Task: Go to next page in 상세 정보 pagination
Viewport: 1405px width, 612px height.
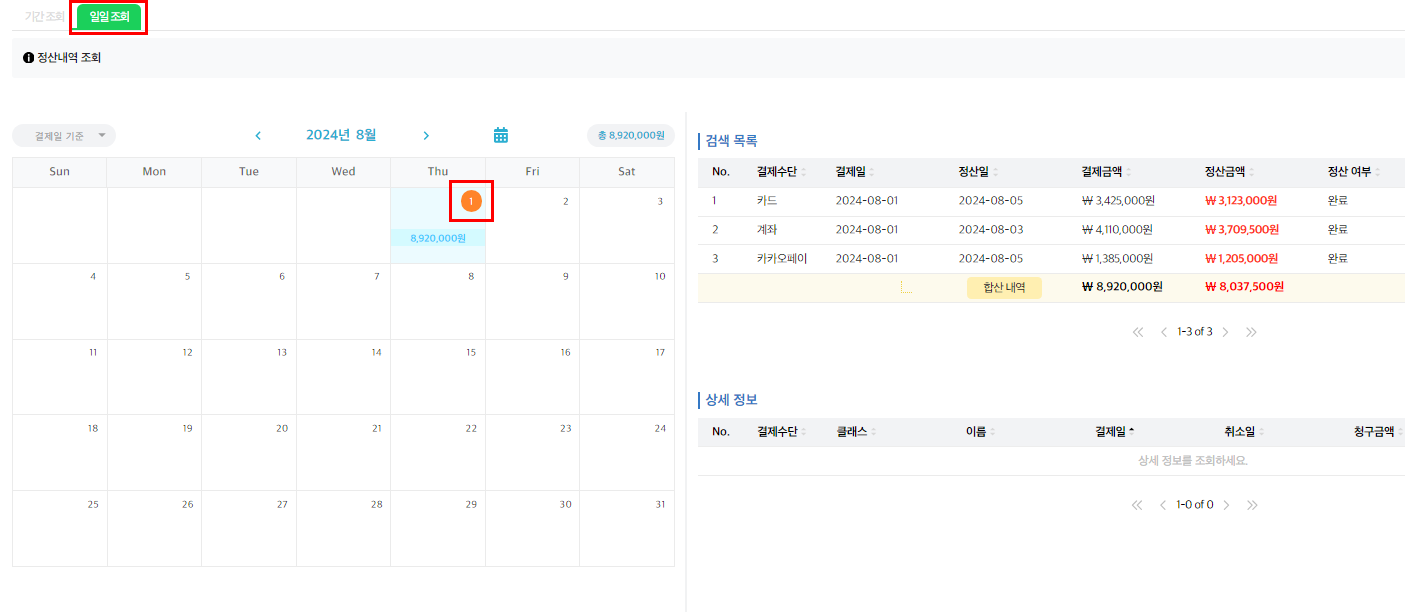Action: point(1225,505)
